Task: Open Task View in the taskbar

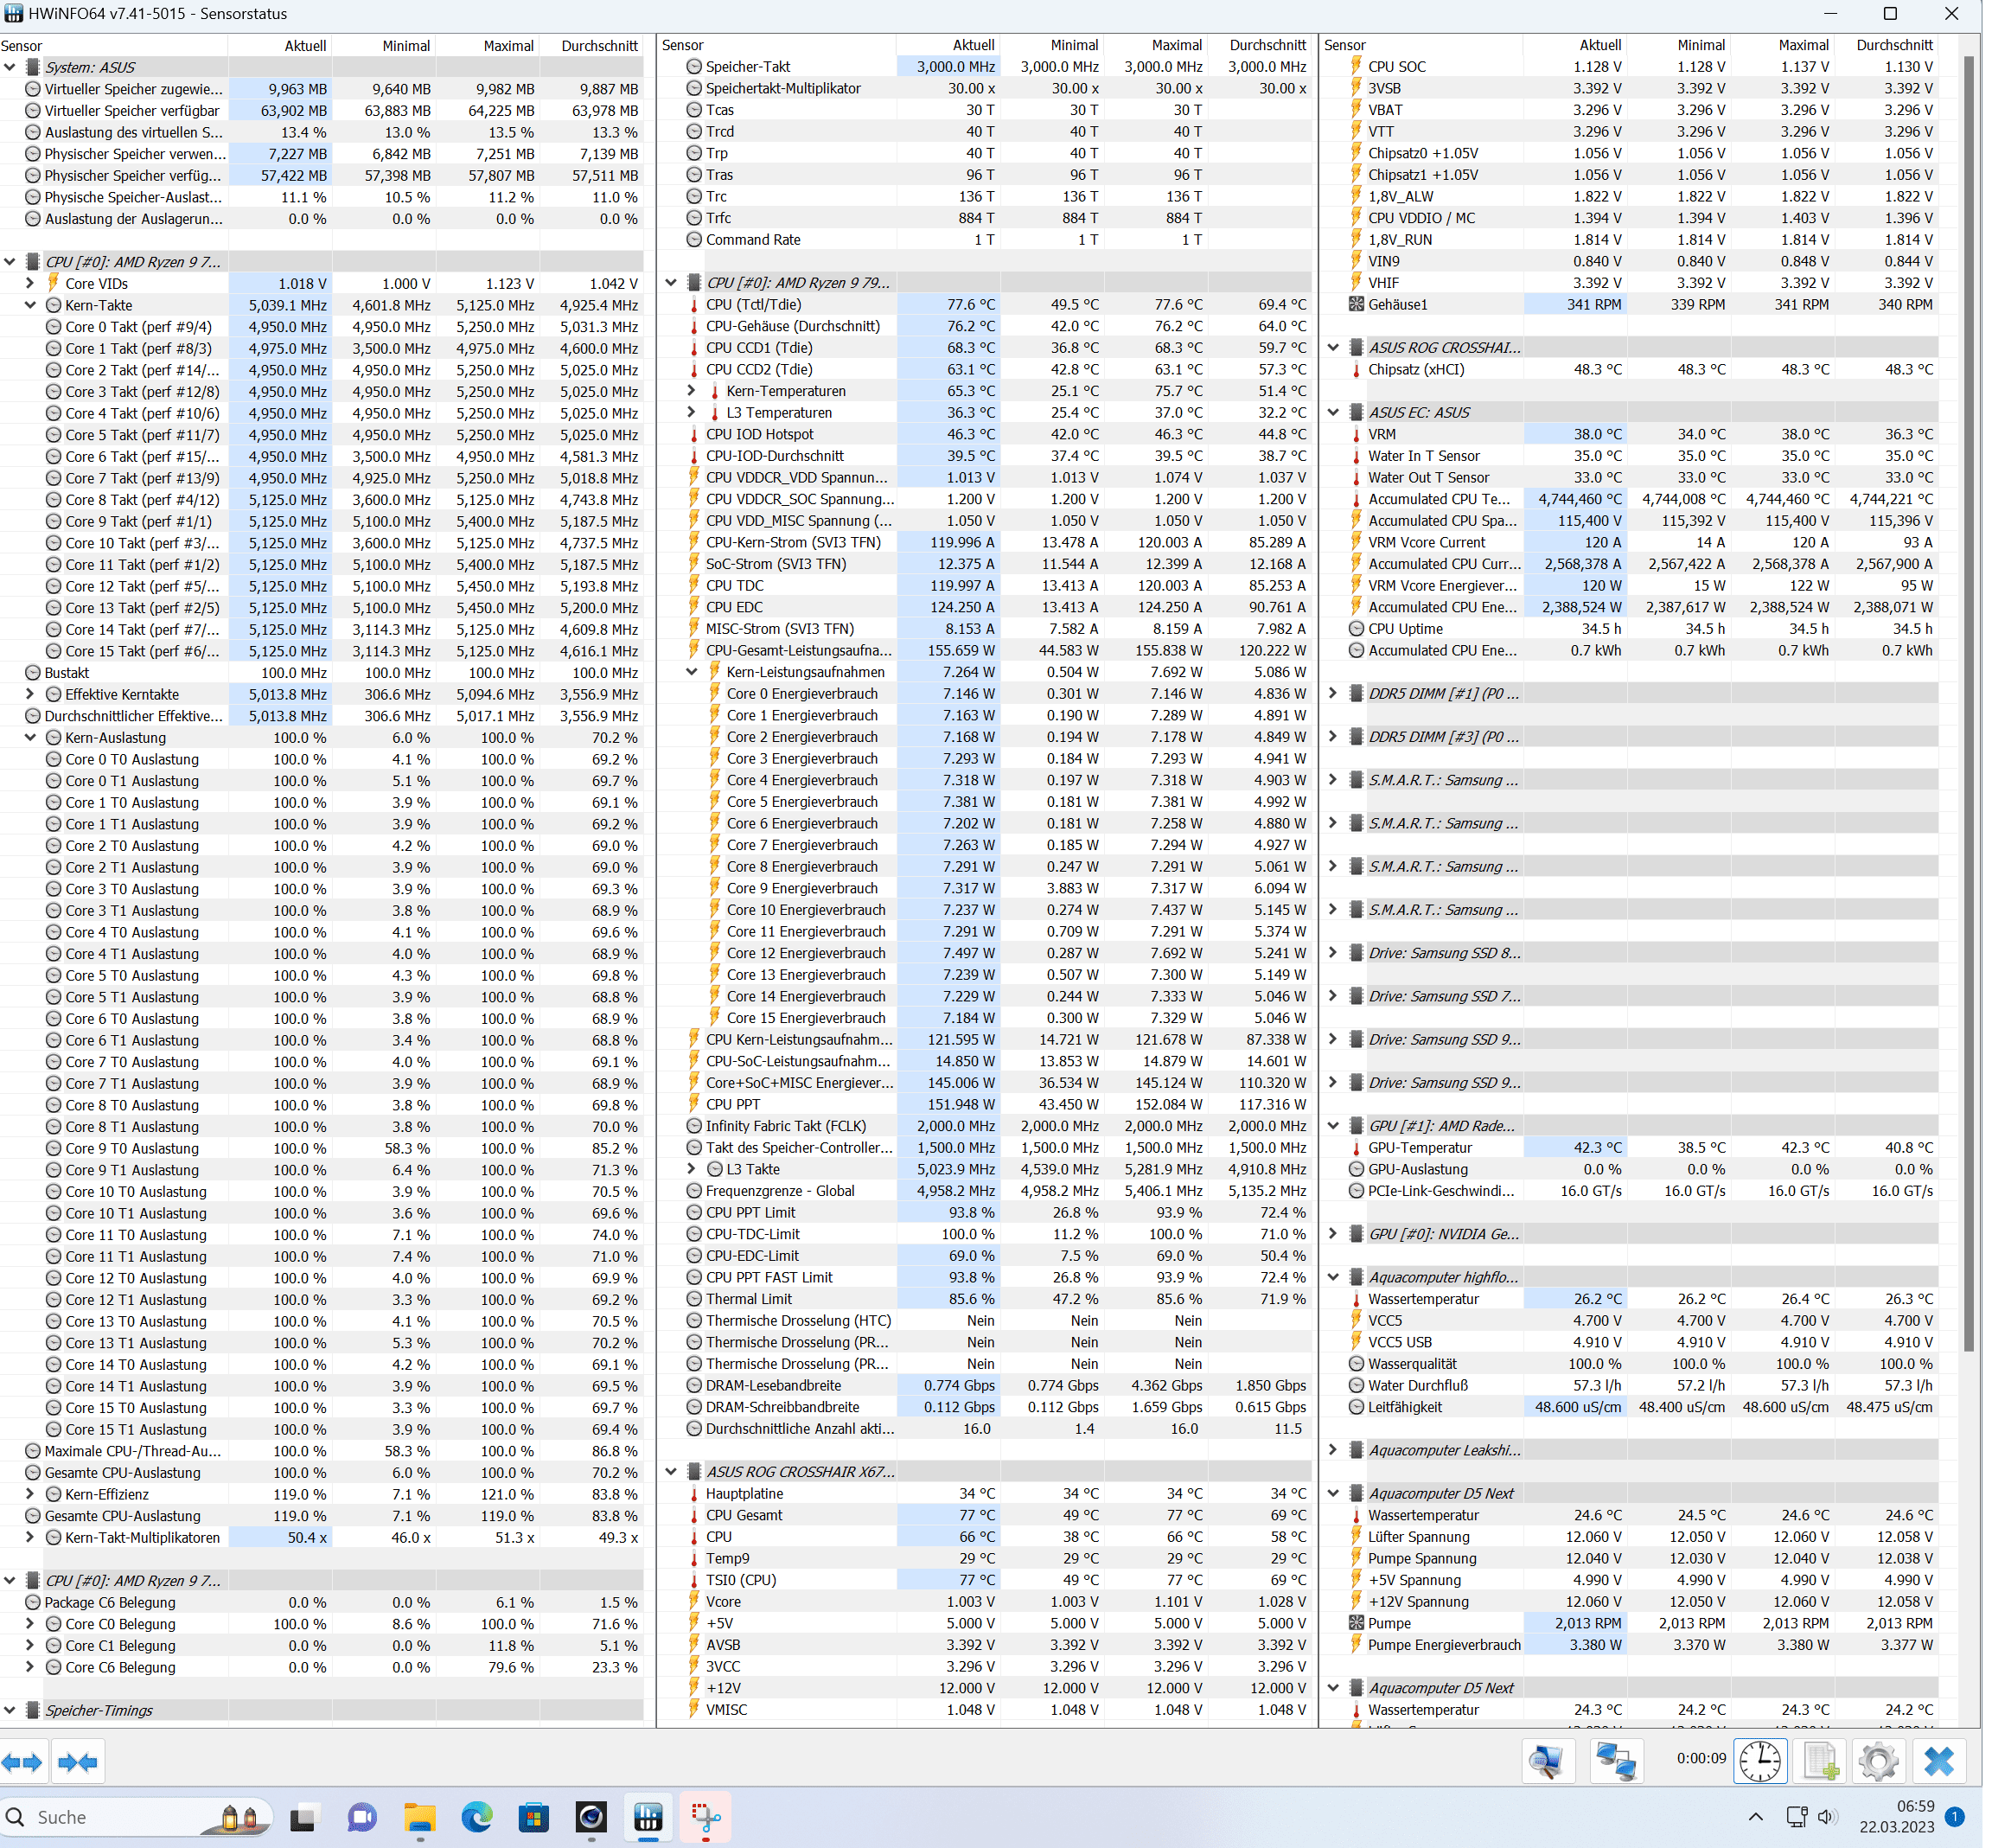Action: pos(303,1817)
